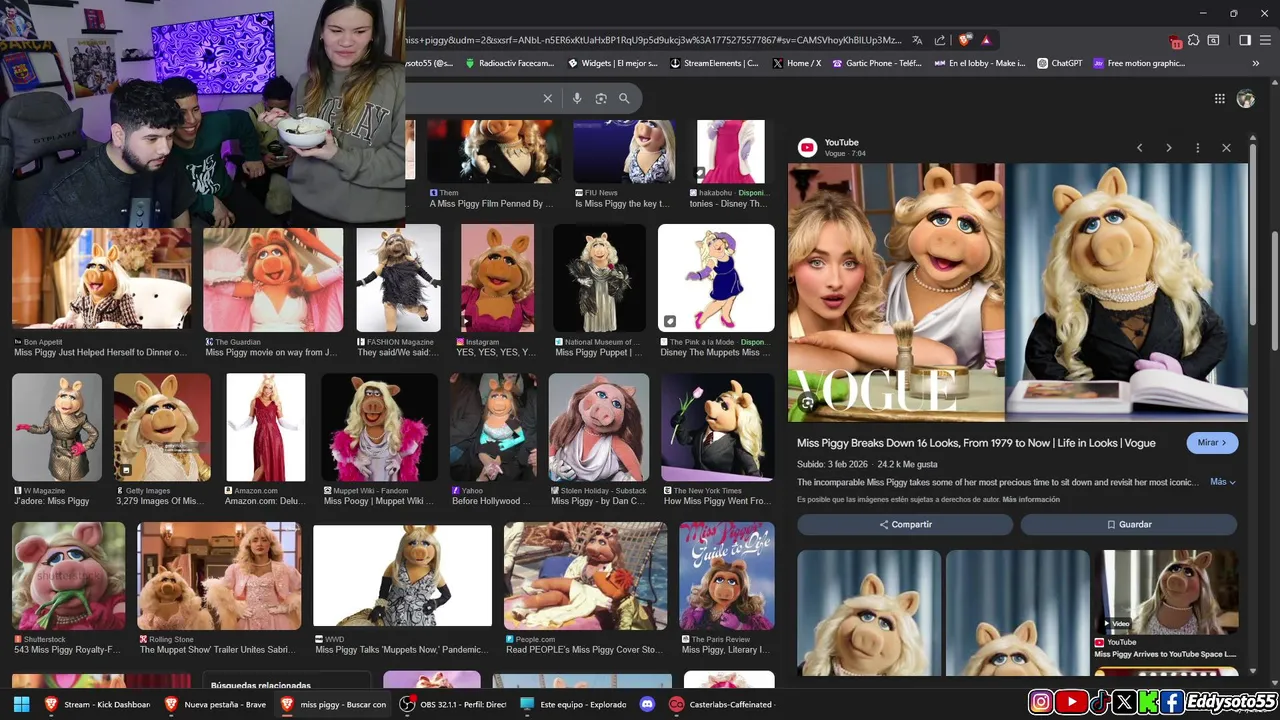Open the Home / X bookmark
Image resolution: width=1280 pixels, height=720 pixels.
pyautogui.click(x=797, y=63)
